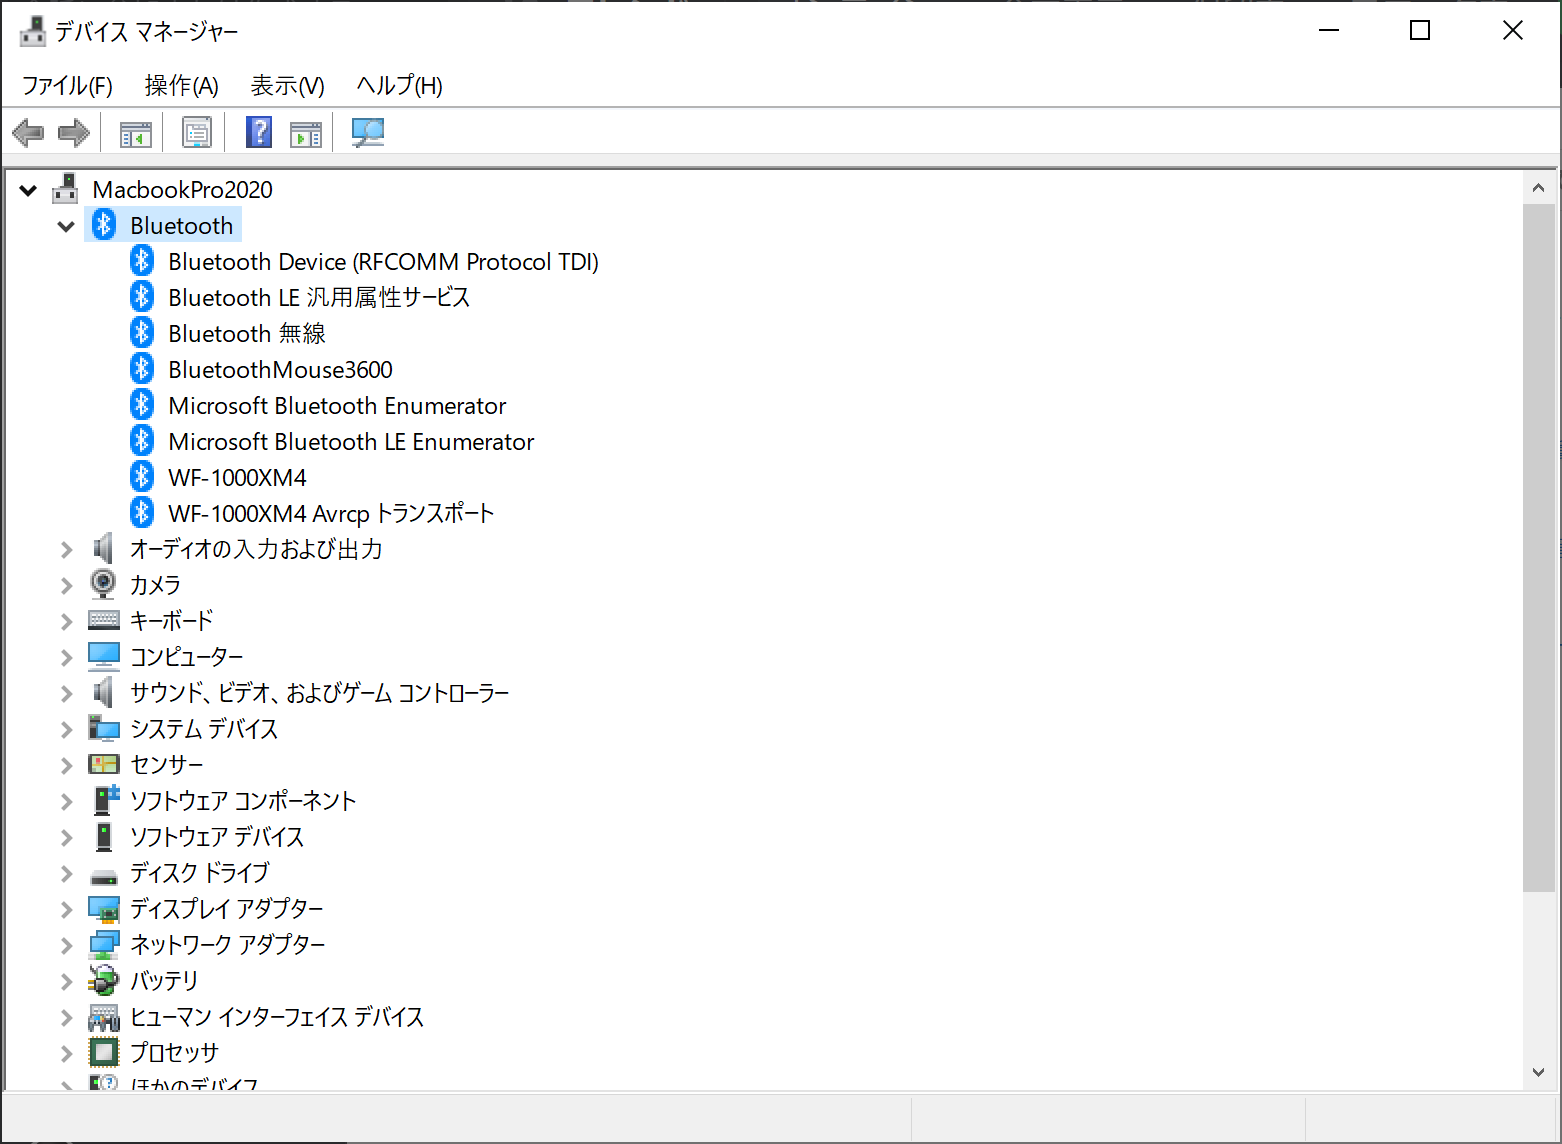Image resolution: width=1562 pixels, height=1144 pixels.
Task: Open the blue Help toolbar icon
Action: point(259,132)
